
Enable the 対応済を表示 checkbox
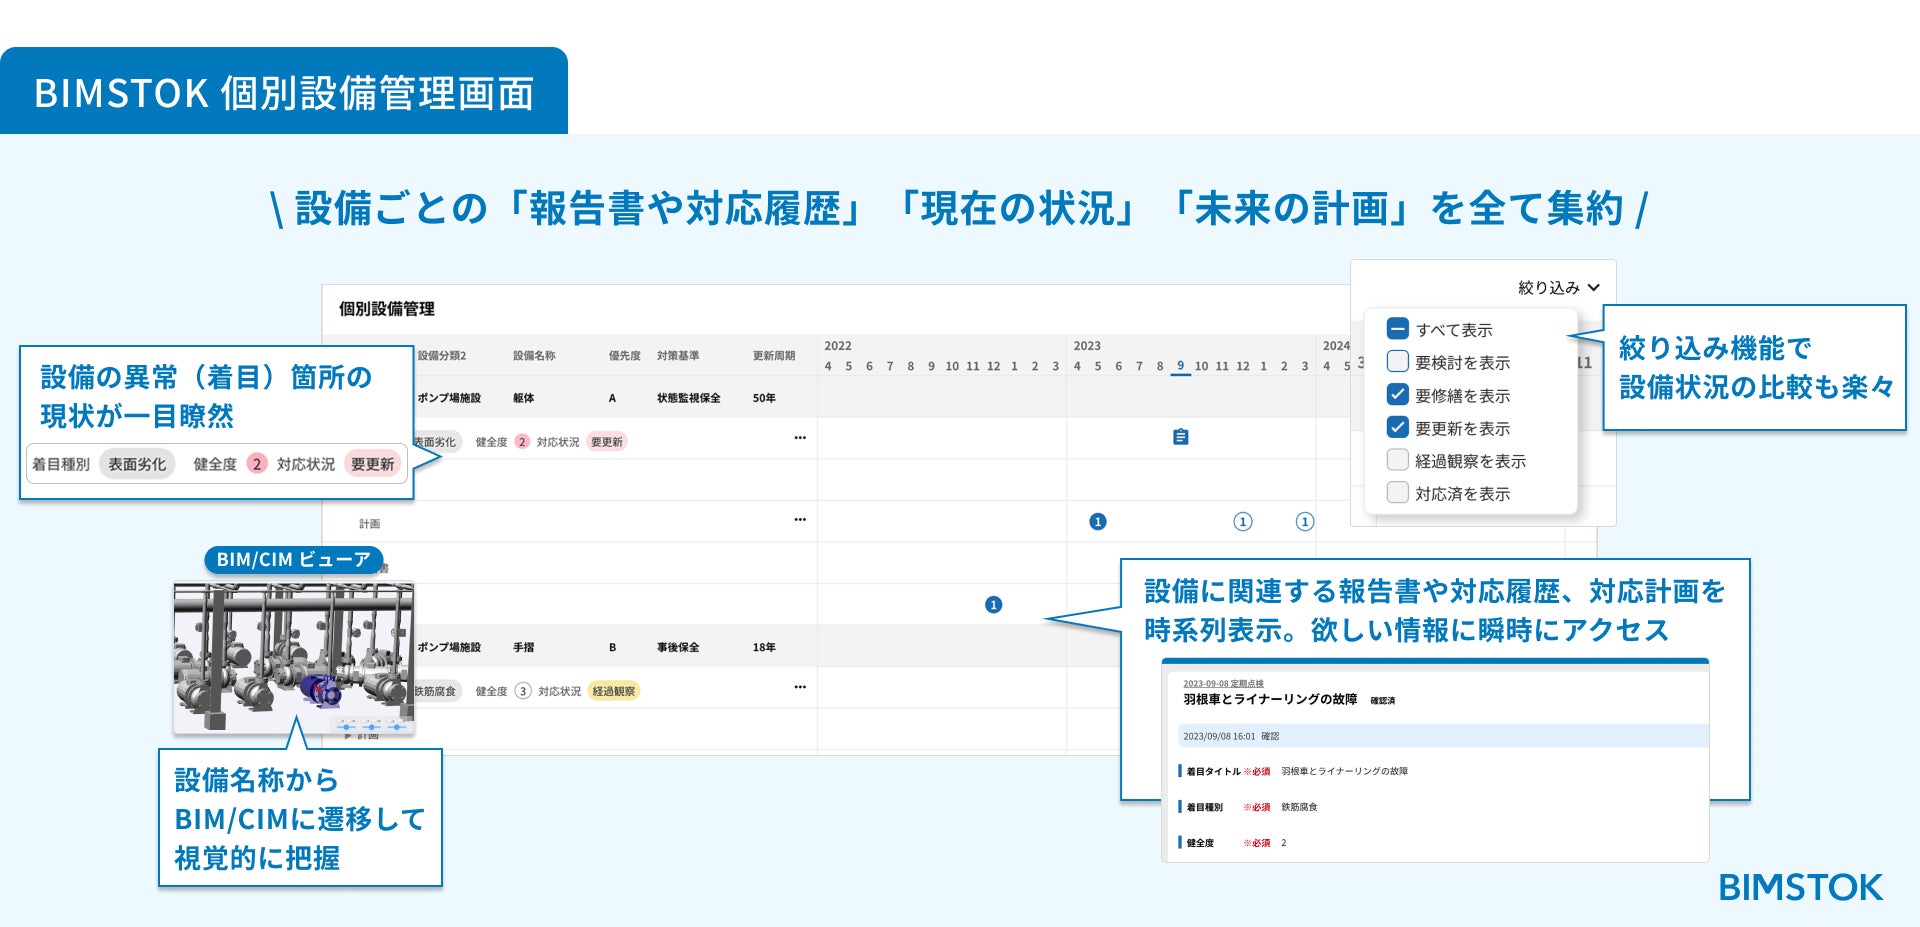pos(1398,492)
